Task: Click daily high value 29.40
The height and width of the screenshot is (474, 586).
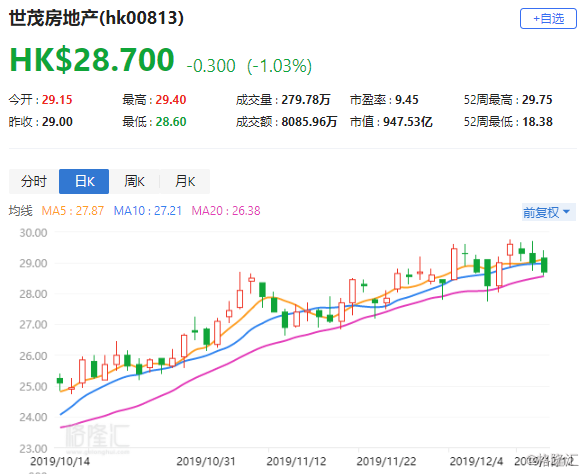Action: tap(171, 100)
